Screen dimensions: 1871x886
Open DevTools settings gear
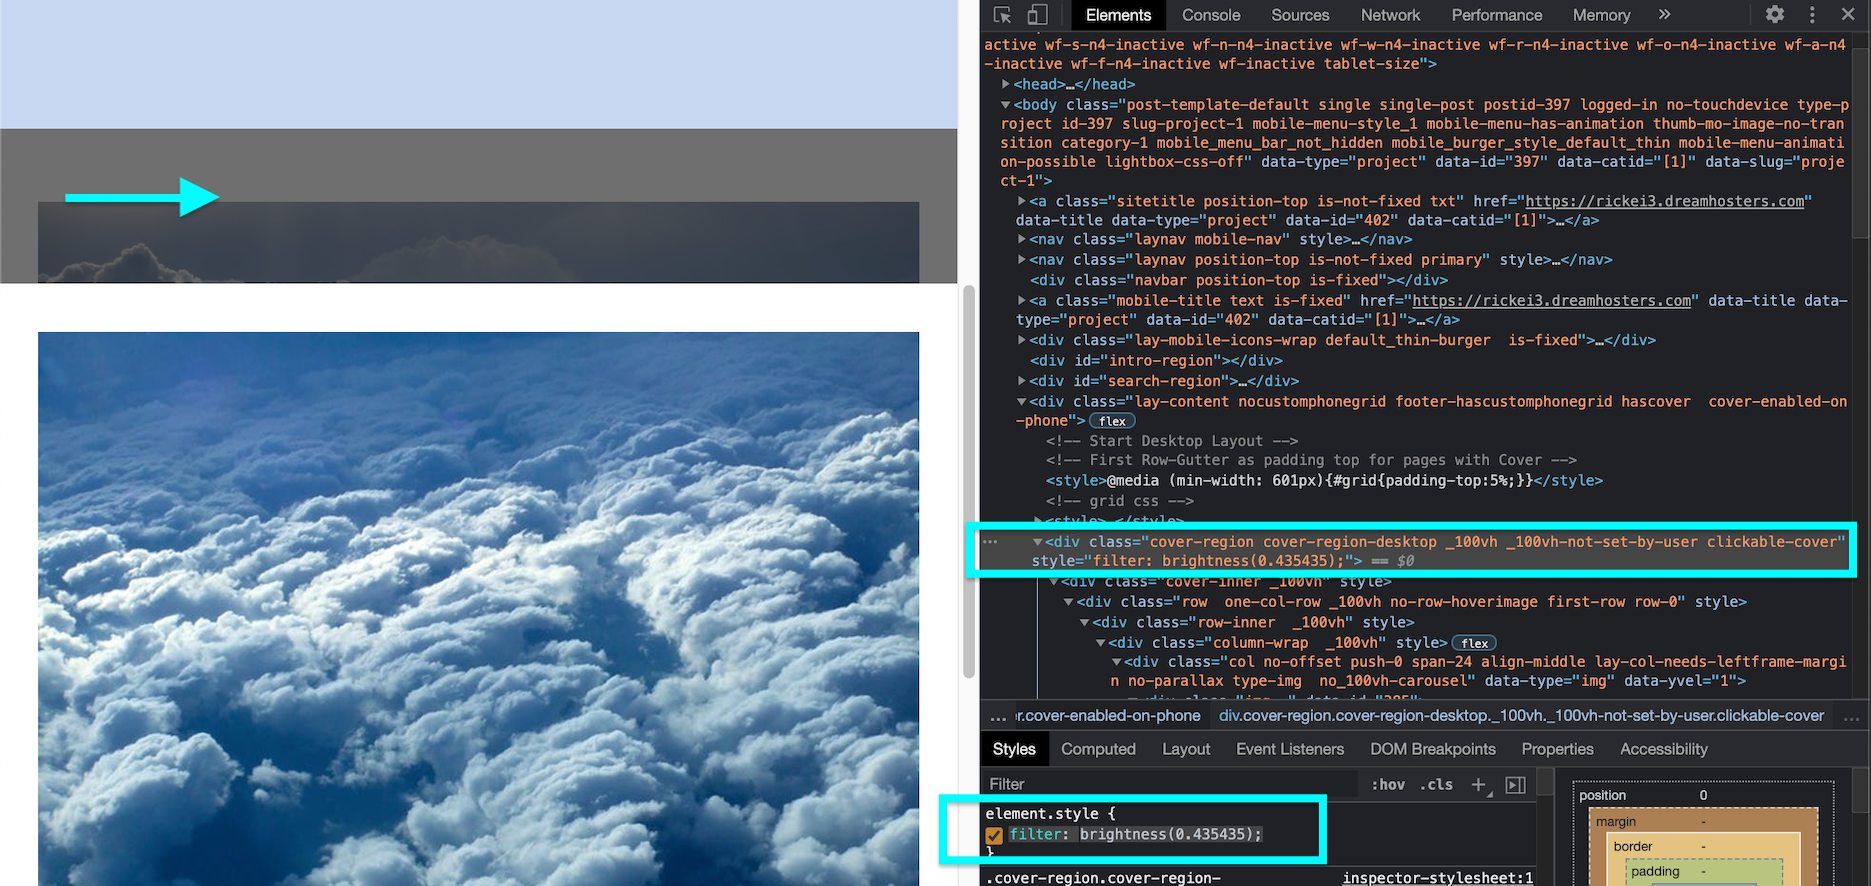tap(1774, 15)
